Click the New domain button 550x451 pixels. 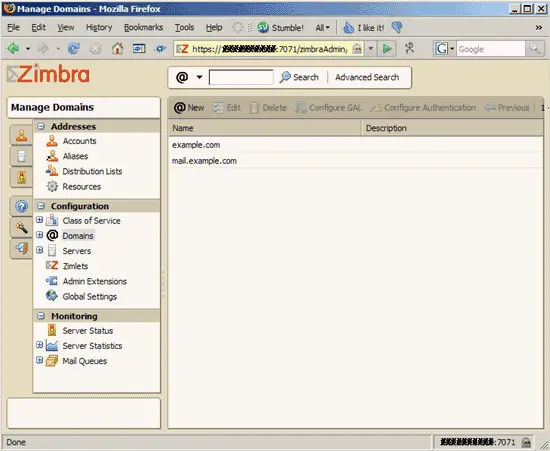[189, 108]
